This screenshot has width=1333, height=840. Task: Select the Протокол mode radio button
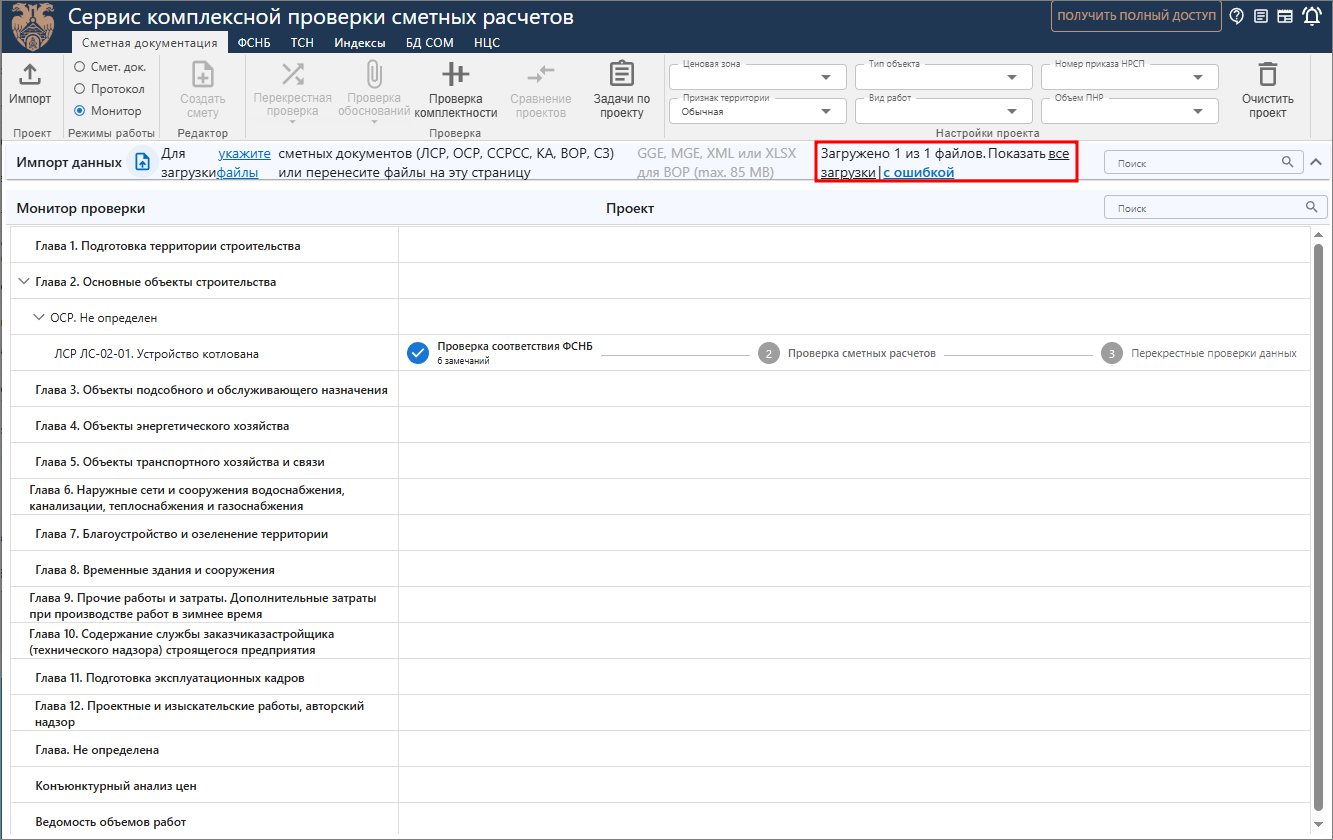80,89
